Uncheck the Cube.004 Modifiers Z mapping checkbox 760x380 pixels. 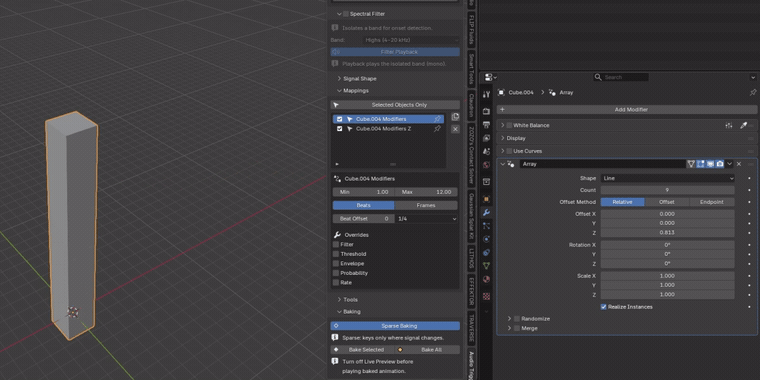pos(339,128)
